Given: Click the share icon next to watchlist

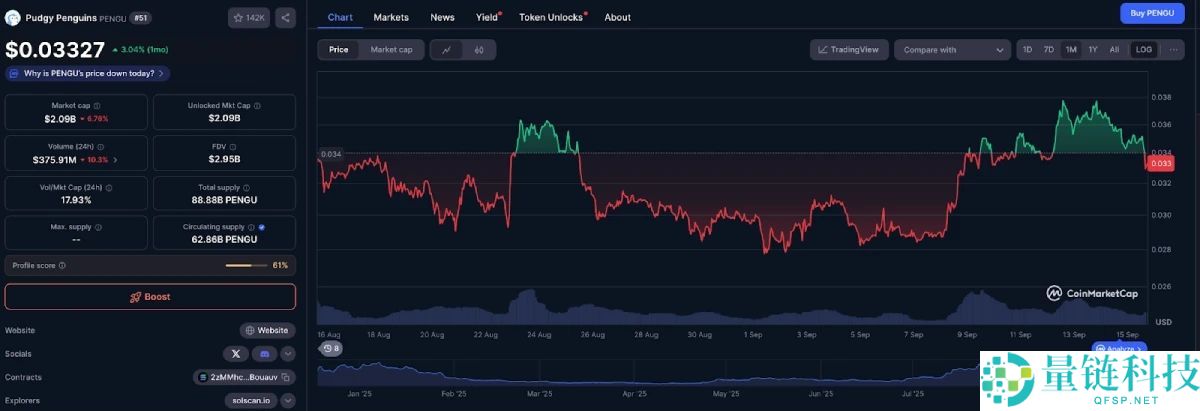Looking at the screenshot, I should pyautogui.click(x=285, y=18).
